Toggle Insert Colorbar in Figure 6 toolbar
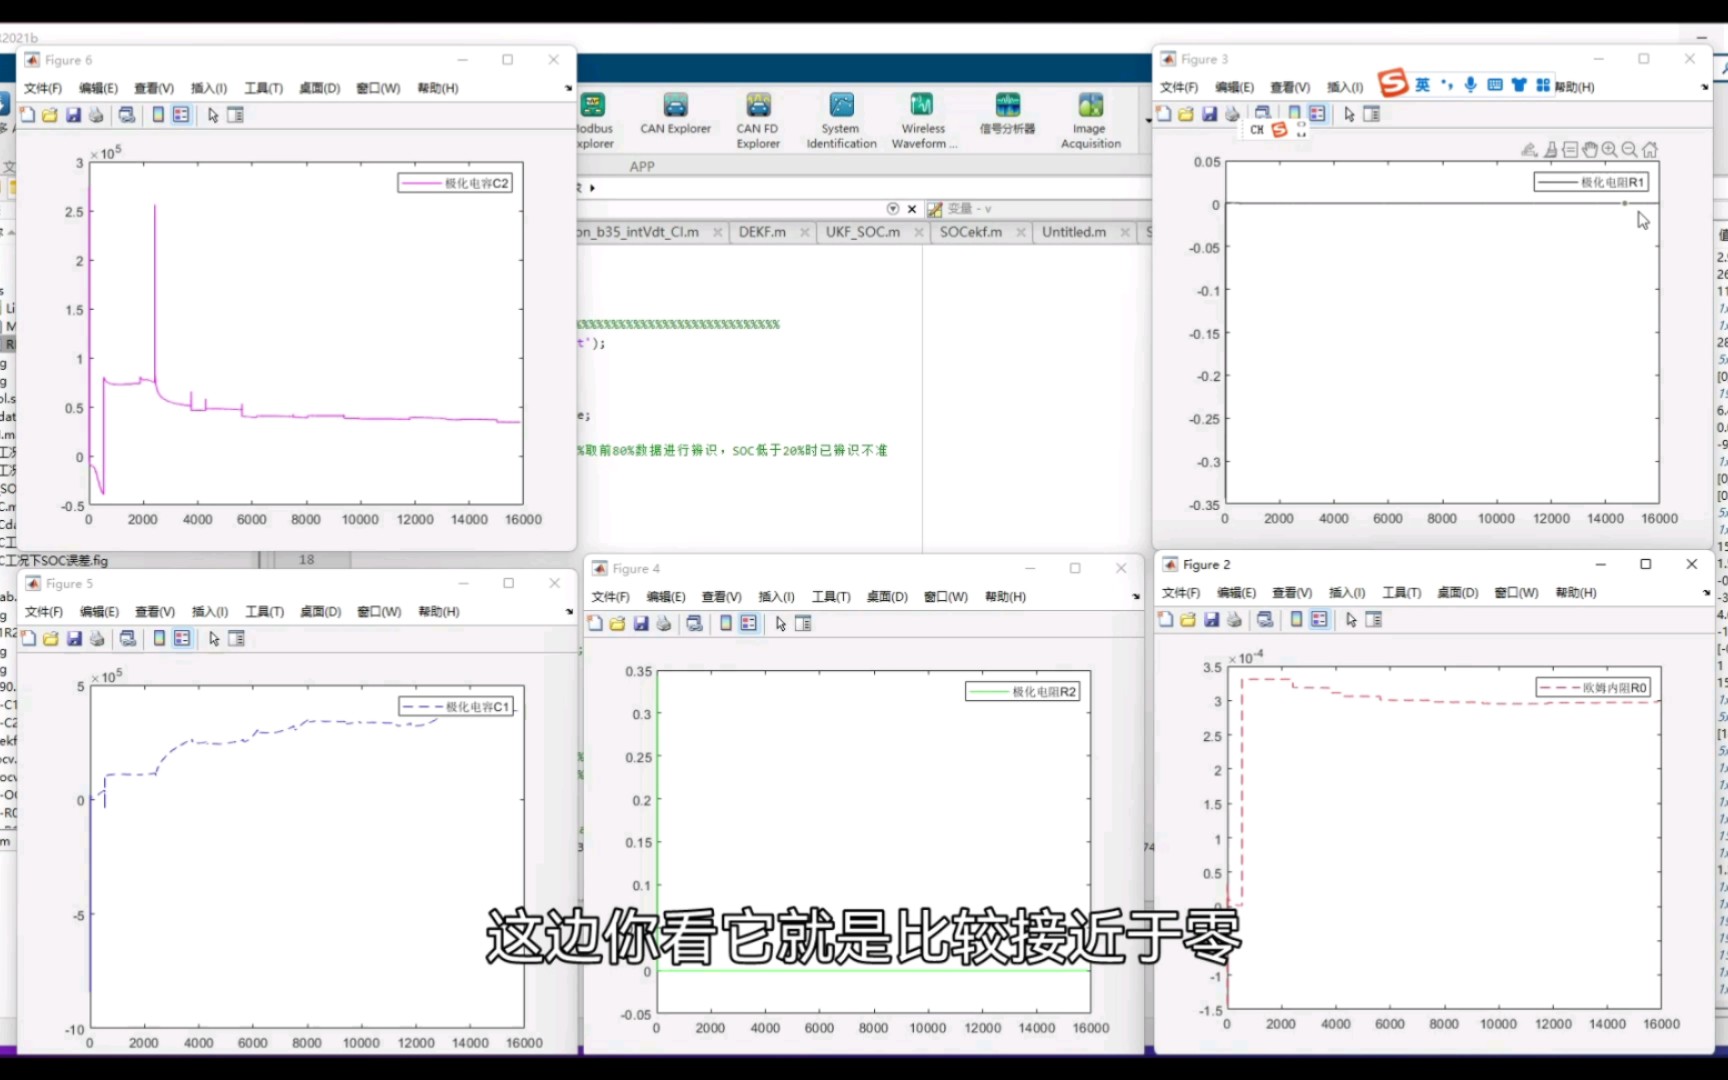Screen dimensions: 1728x1080 pyautogui.click(x=158, y=115)
